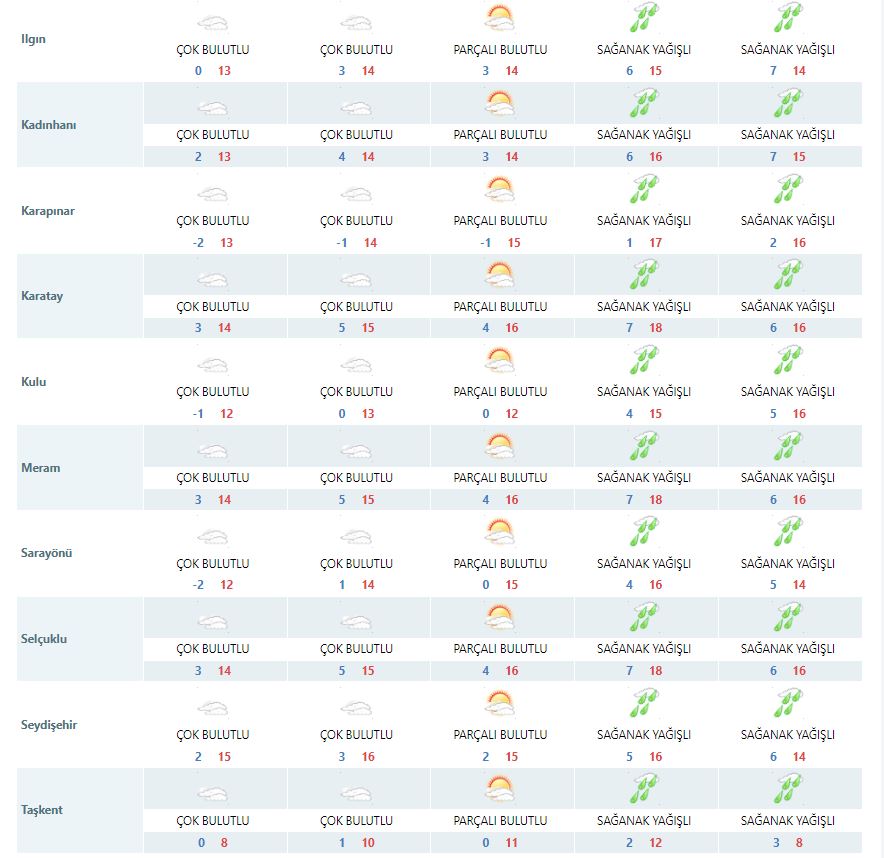Select the Selçuklu district name
This screenshot has width=884, height=858.
coord(44,639)
